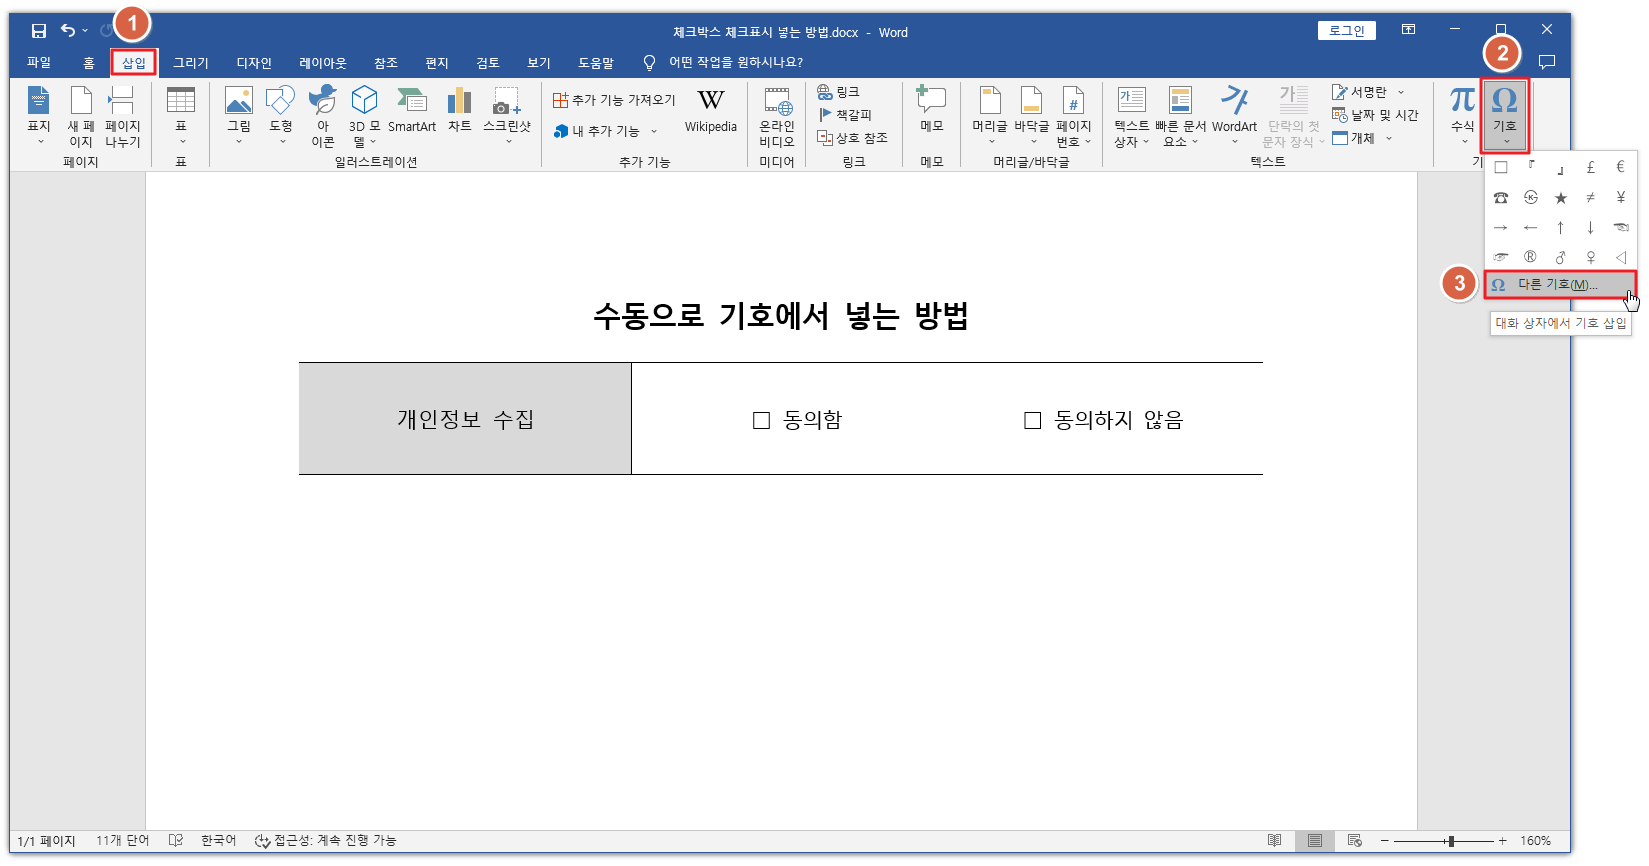Image resolution: width=1649 pixels, height=866 pixels.
Task: Choose More Symbols (다른 기호) menu entry
Action: tap(1560, 285)
